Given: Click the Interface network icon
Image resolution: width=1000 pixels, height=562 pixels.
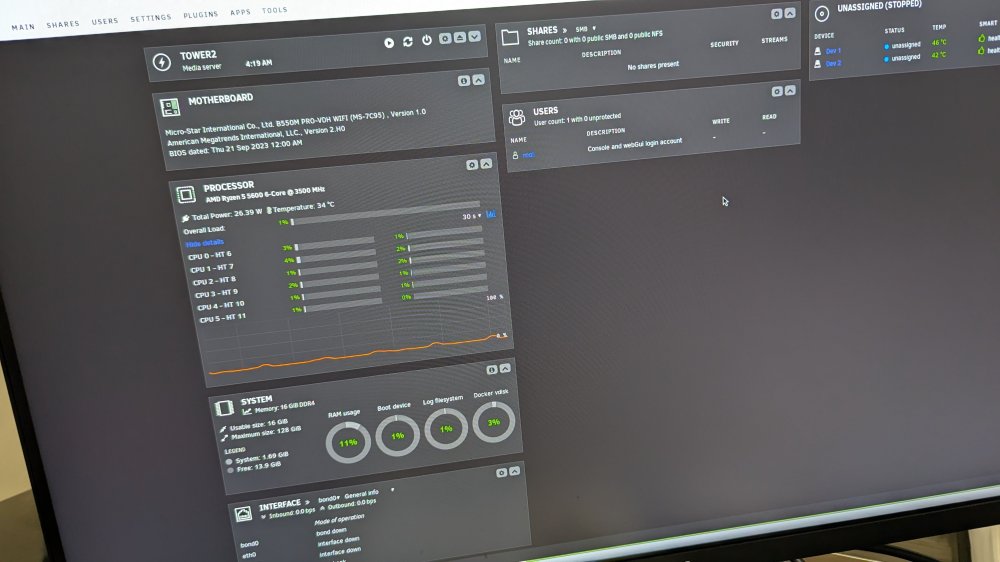Looking at the screenshot, I should 243,514.
